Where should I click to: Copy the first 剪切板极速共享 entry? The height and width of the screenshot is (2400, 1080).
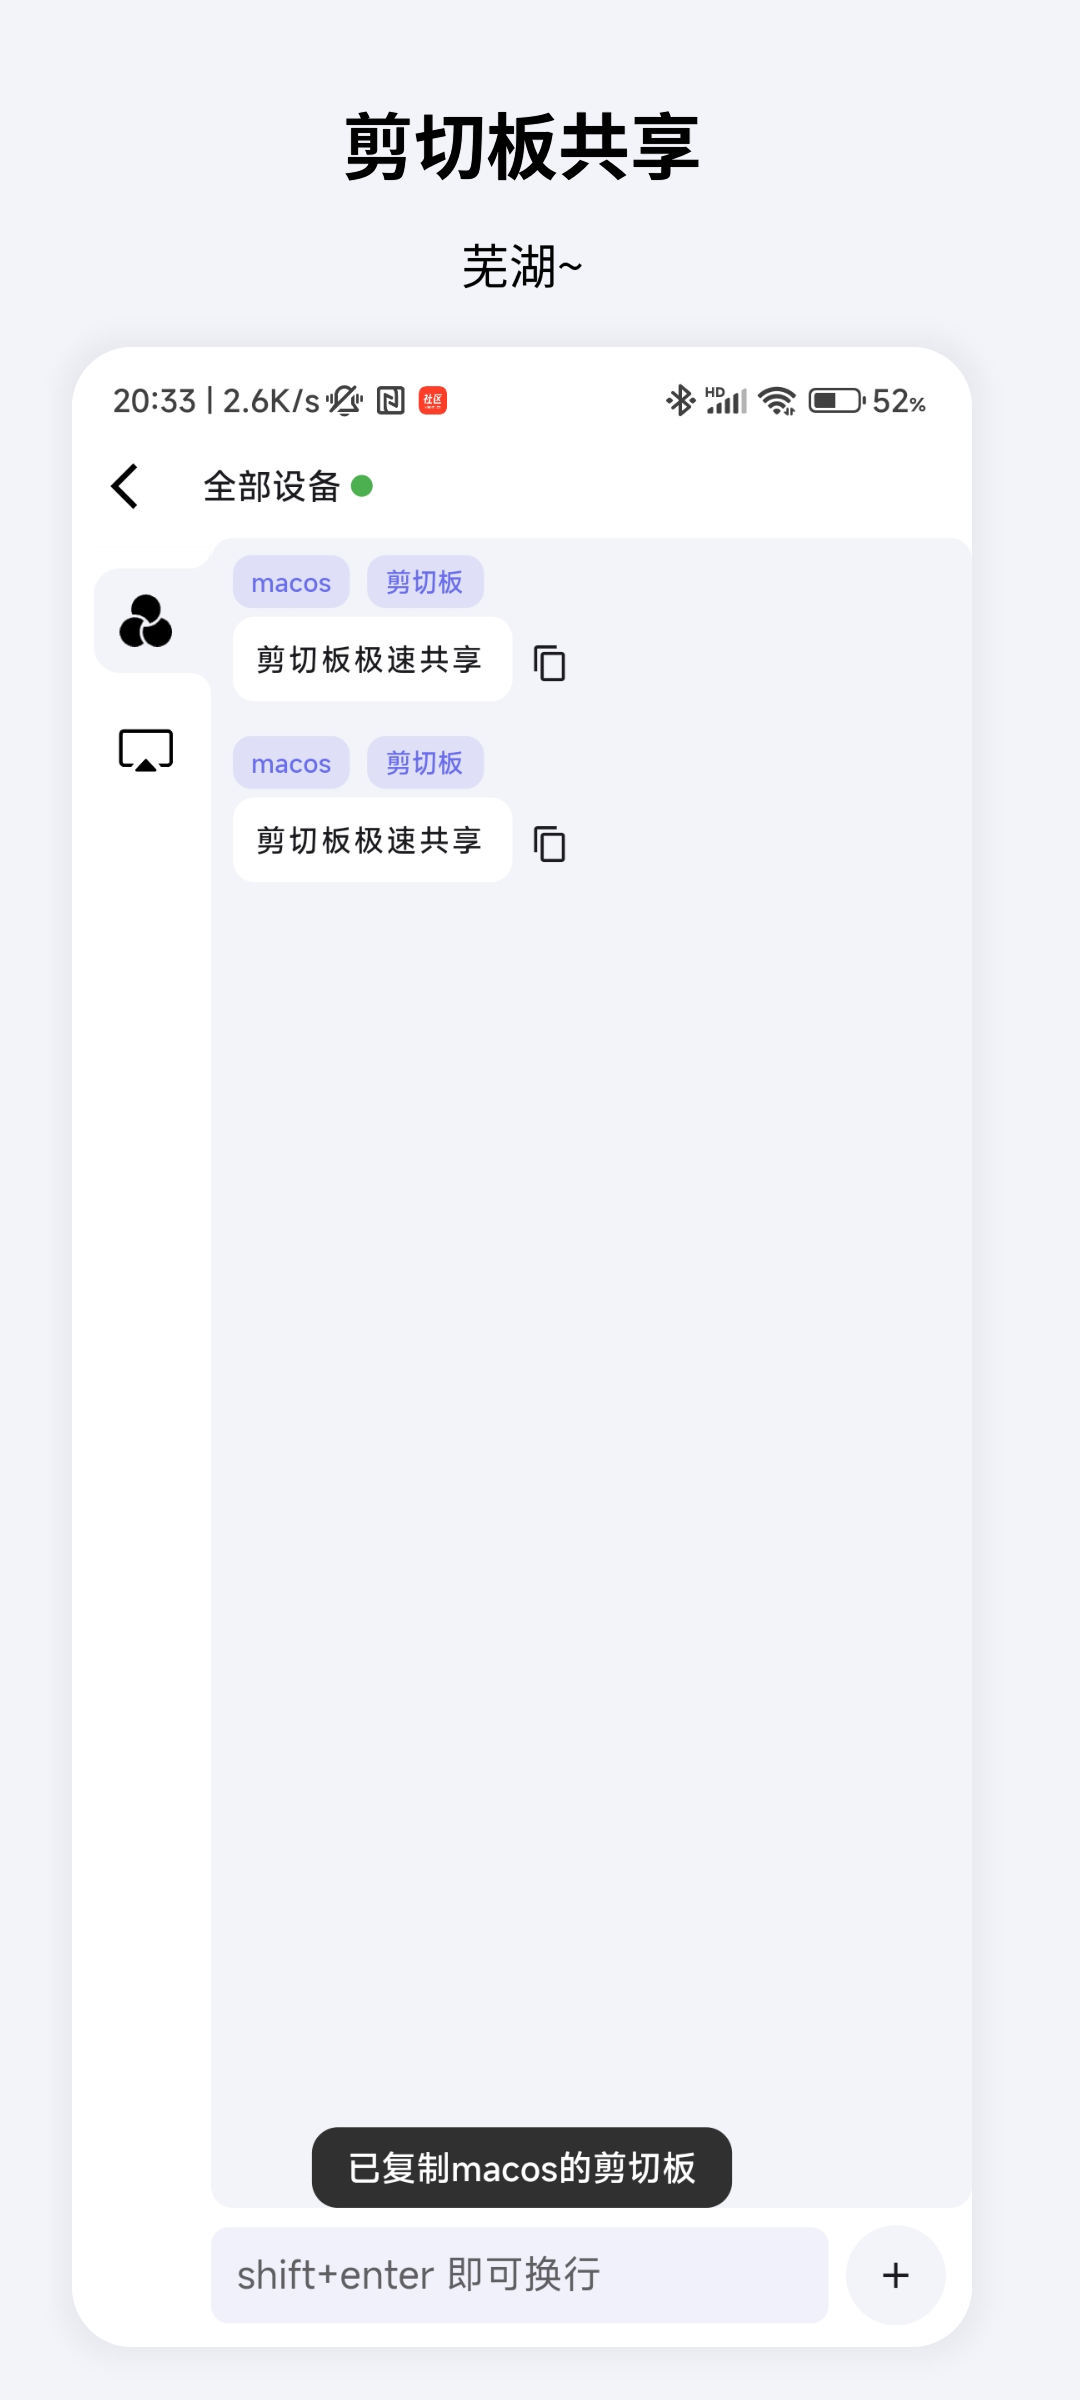click(549, 662)
